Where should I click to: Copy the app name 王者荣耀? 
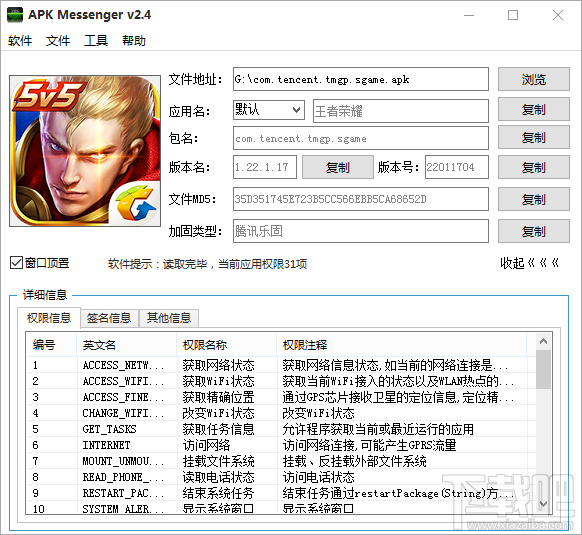pos(534,109)
